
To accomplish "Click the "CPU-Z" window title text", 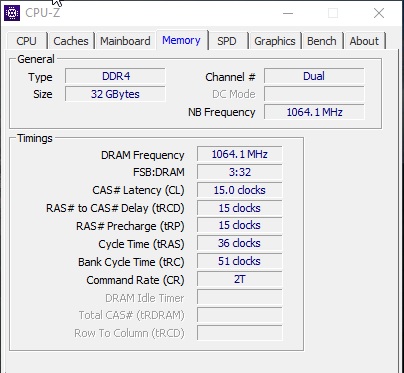I will 43,13.
